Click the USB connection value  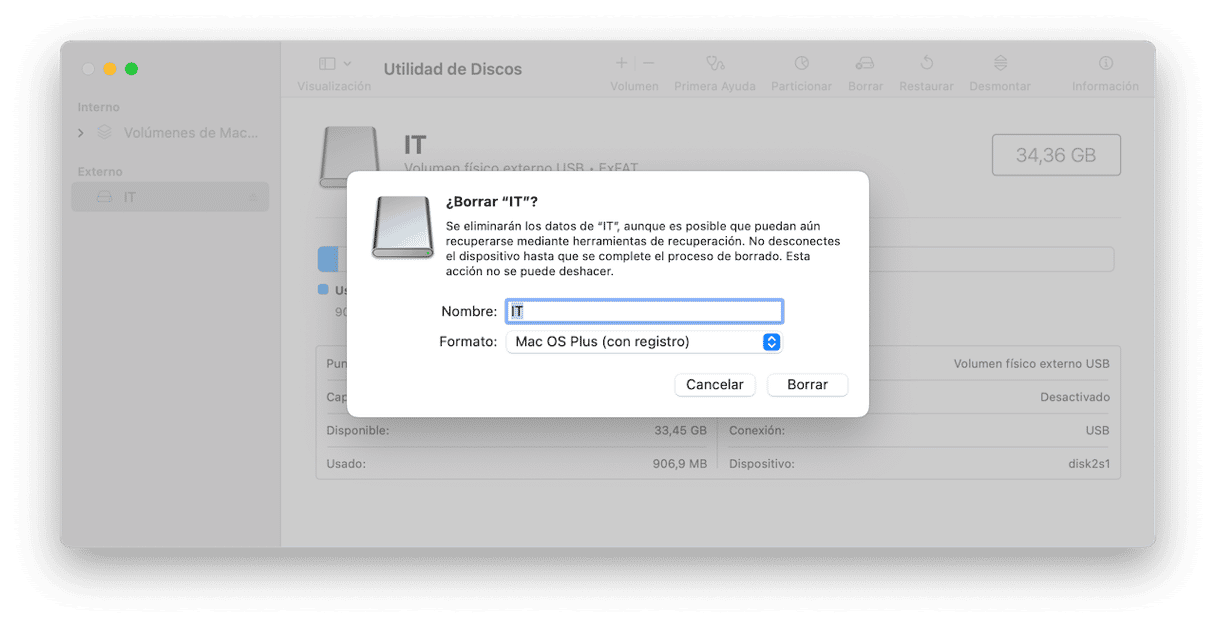(1097, 431)
